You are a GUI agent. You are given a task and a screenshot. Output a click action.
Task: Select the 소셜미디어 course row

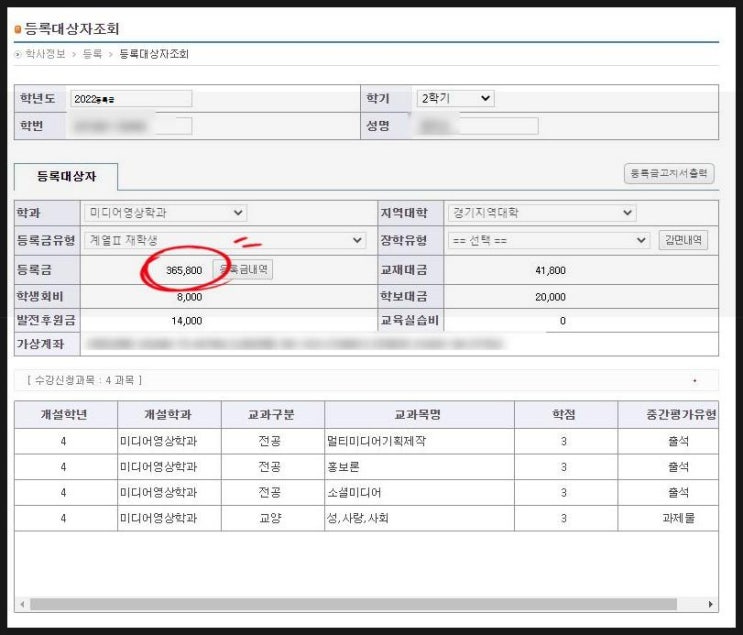(x=366, y=492)
